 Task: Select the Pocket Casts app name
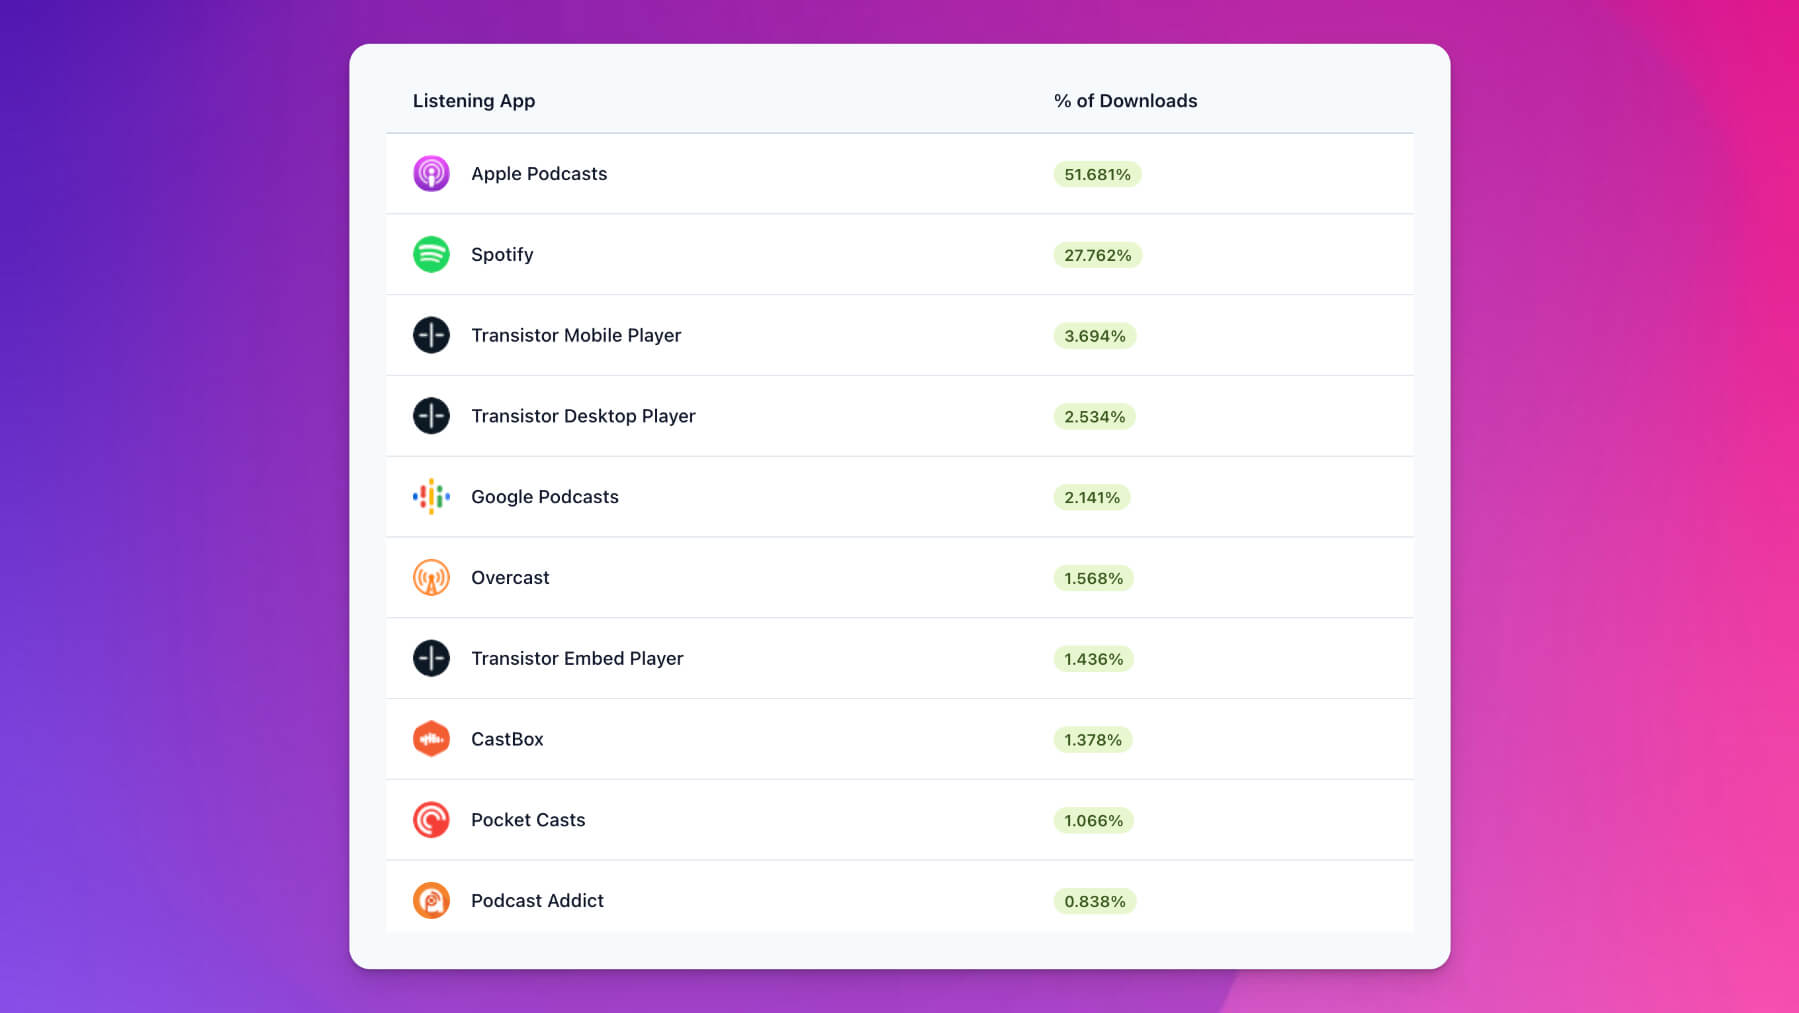tap(528, 820)
